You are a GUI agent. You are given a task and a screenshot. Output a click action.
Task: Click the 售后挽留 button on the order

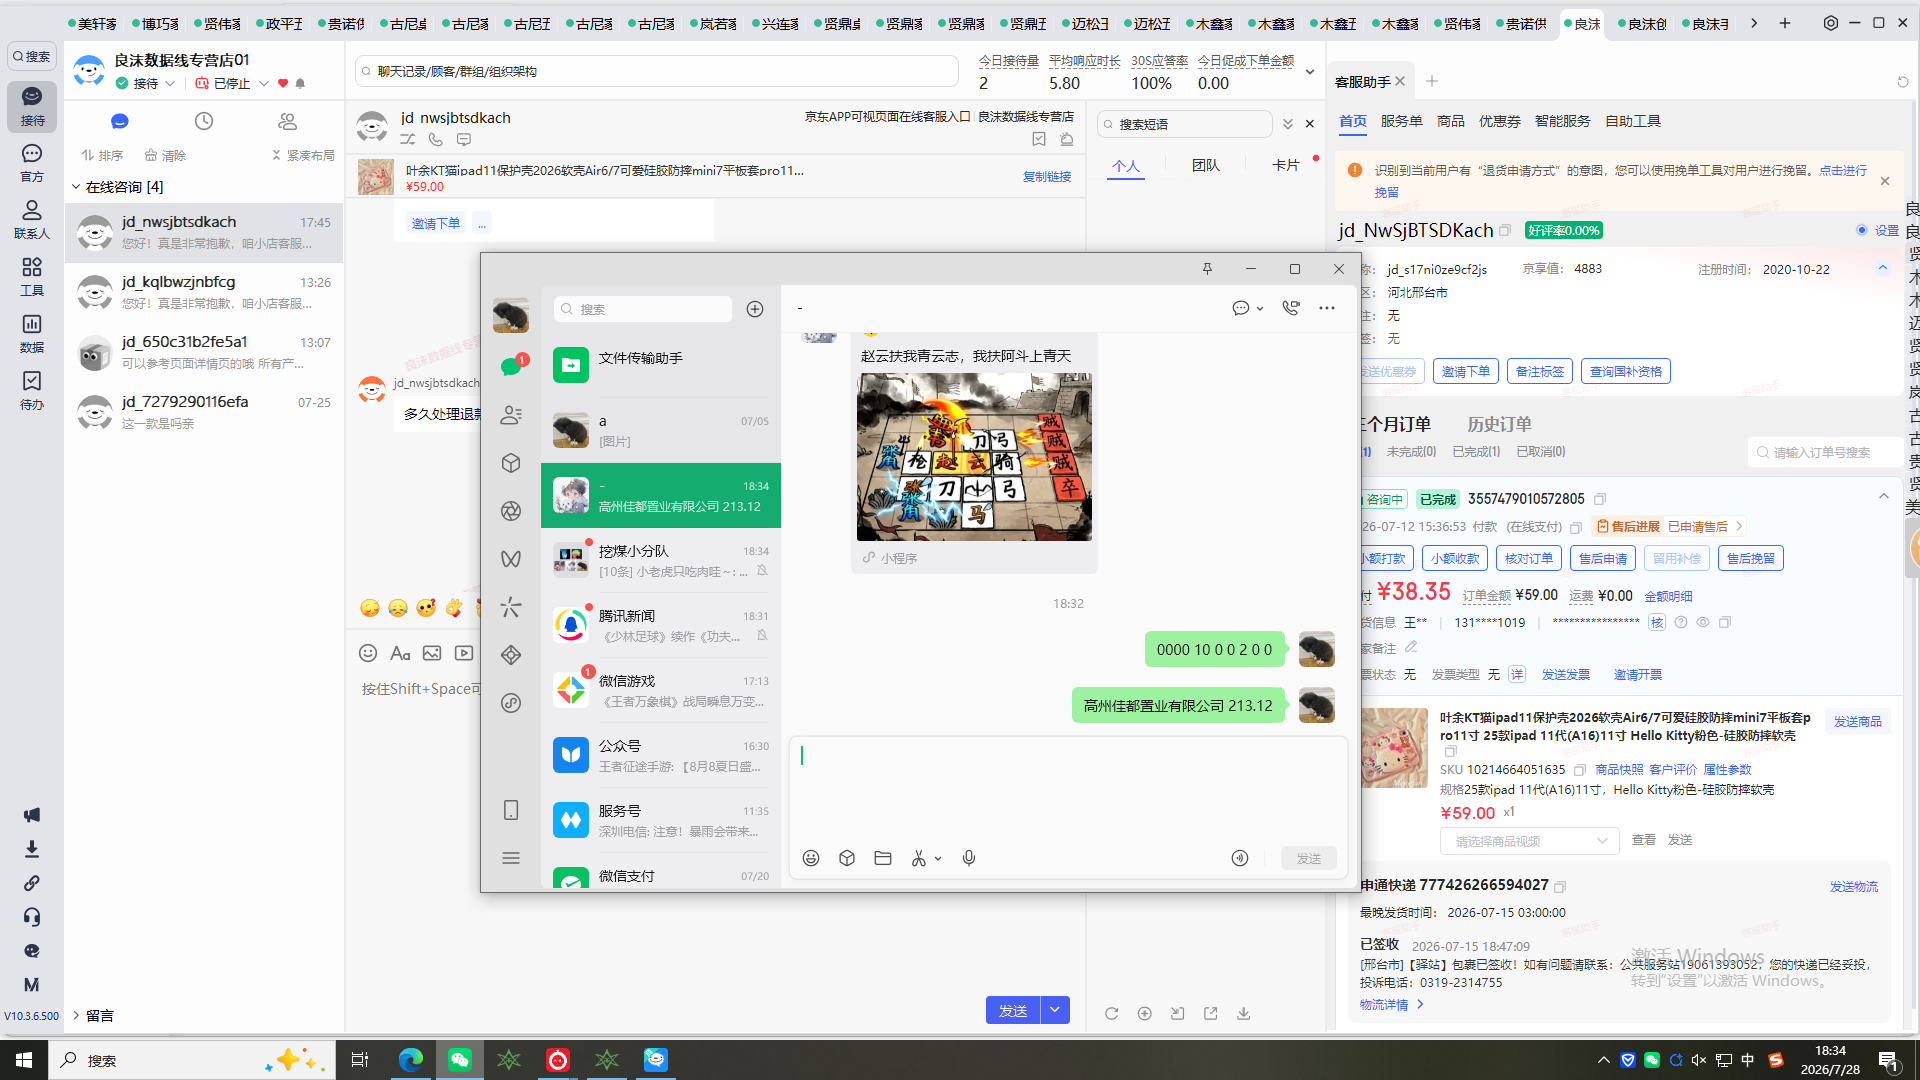click(x=1751, y=558)
